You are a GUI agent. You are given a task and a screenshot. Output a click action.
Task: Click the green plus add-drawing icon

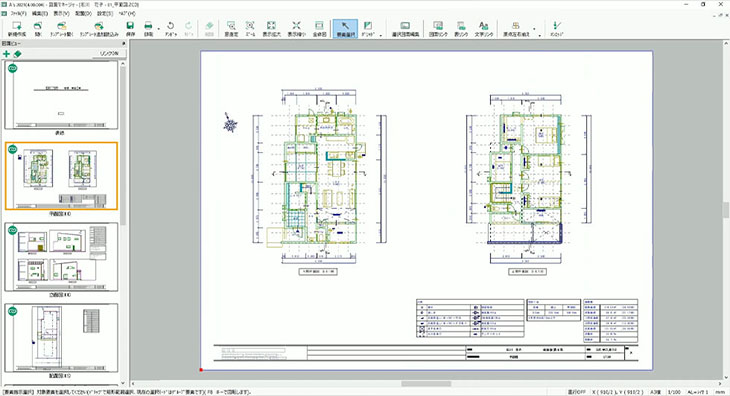(x=7, y=54)
